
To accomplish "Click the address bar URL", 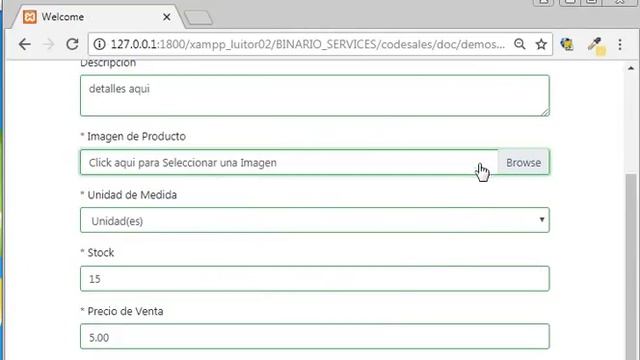I will pos(308,44).
